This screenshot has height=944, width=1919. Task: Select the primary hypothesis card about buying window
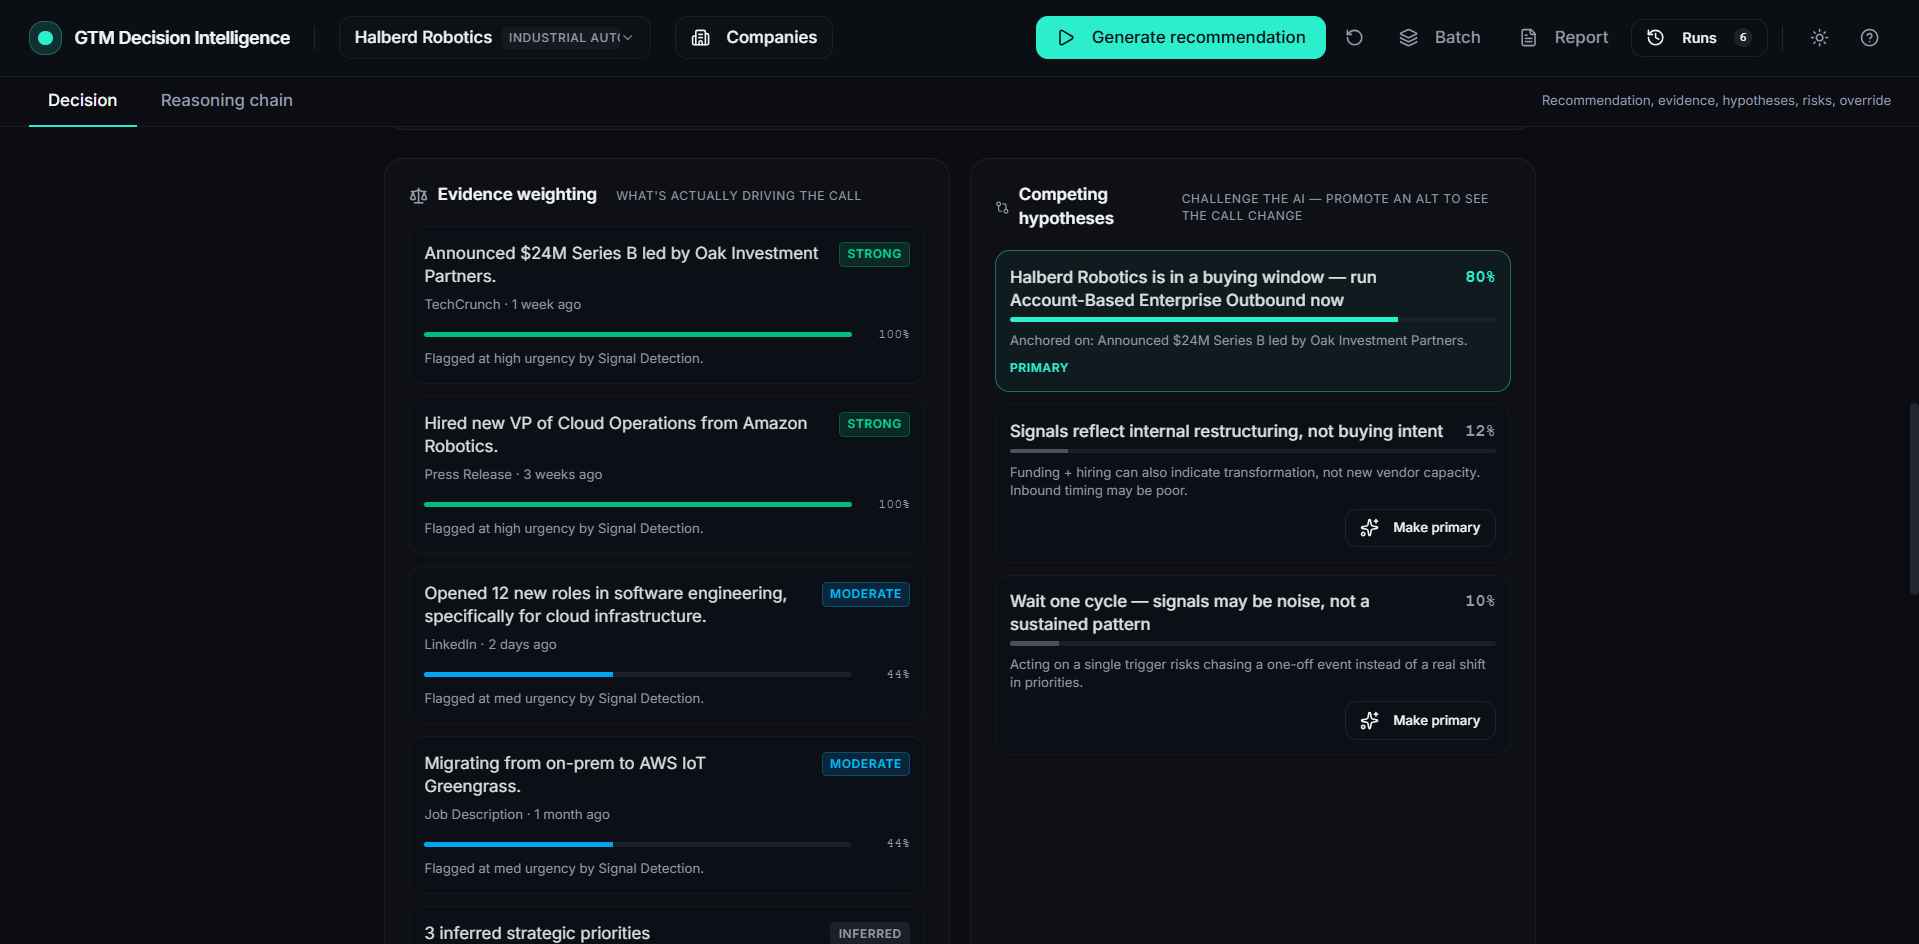coord(1252,321)
